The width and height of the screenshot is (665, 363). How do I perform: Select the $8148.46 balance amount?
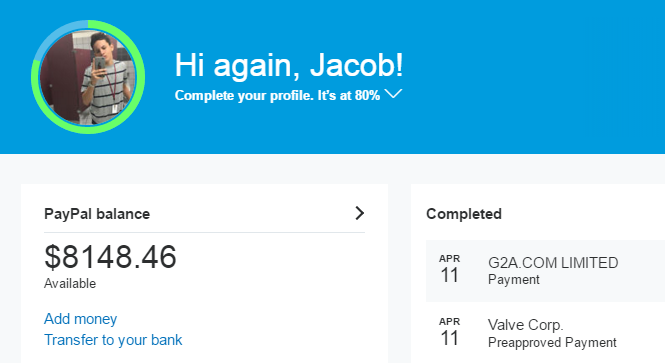(x=110, y=257)
